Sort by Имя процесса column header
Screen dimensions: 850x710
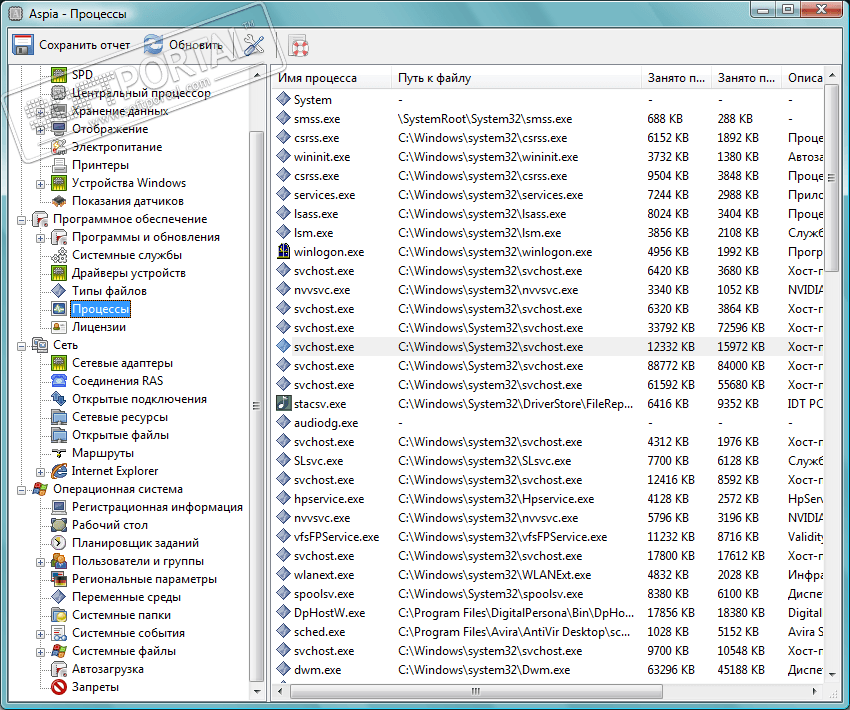click(331, 78)
